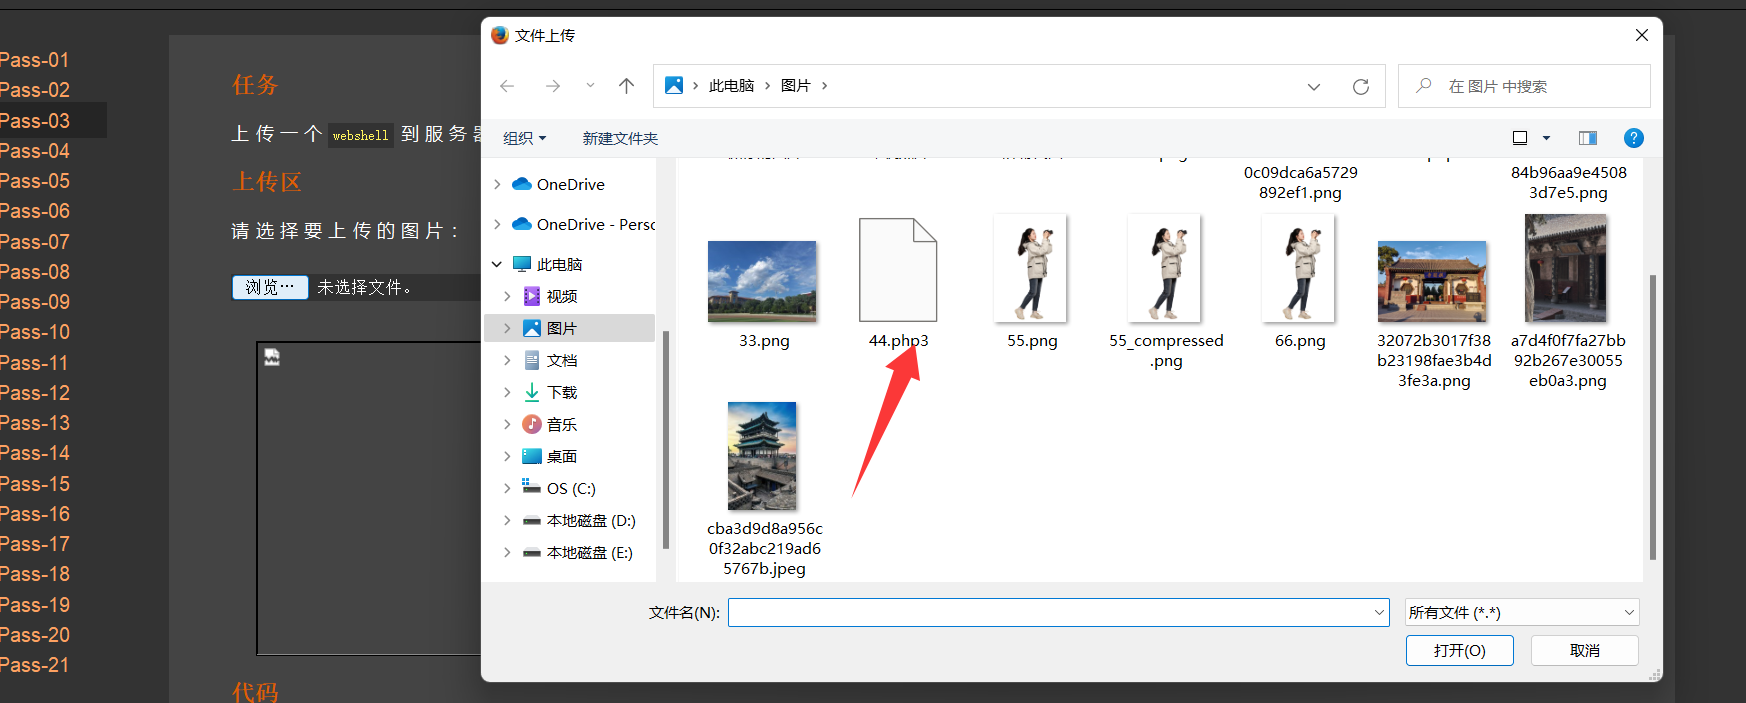
Task: Open Pass-21 in the page sidebar
Action: [x=35, y=665]
